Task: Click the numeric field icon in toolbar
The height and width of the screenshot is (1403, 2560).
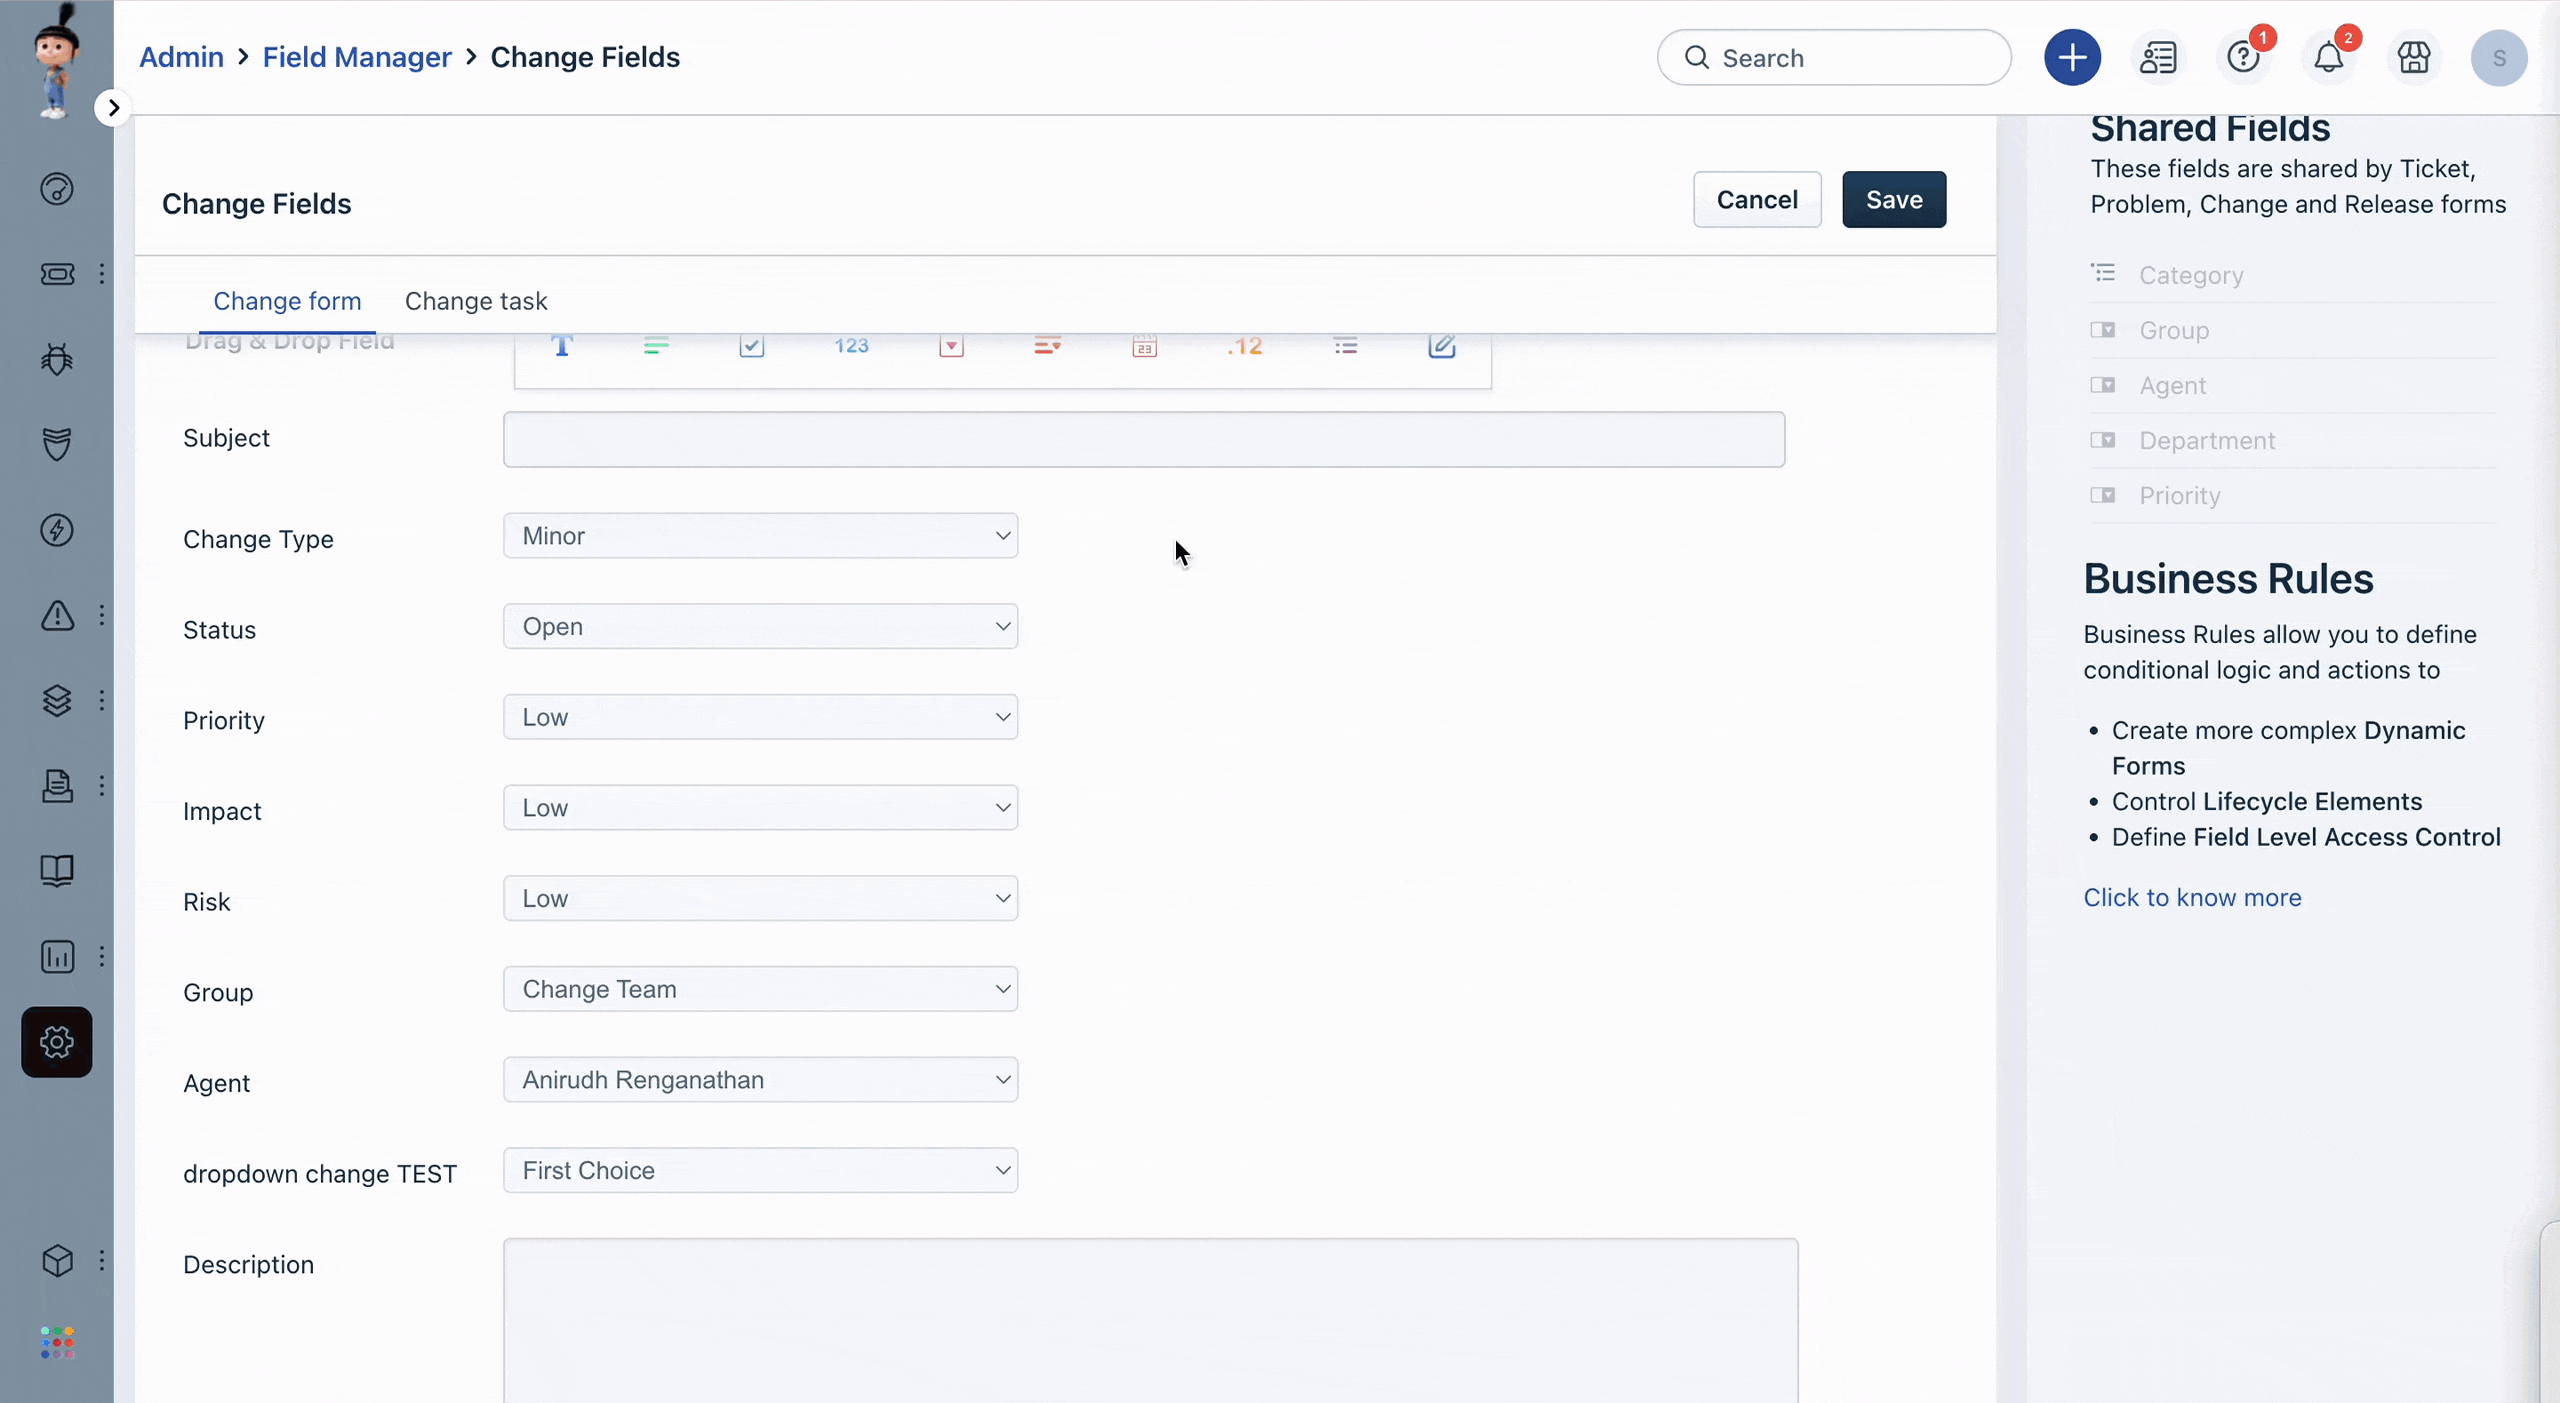Action: [x=852, y=346]
